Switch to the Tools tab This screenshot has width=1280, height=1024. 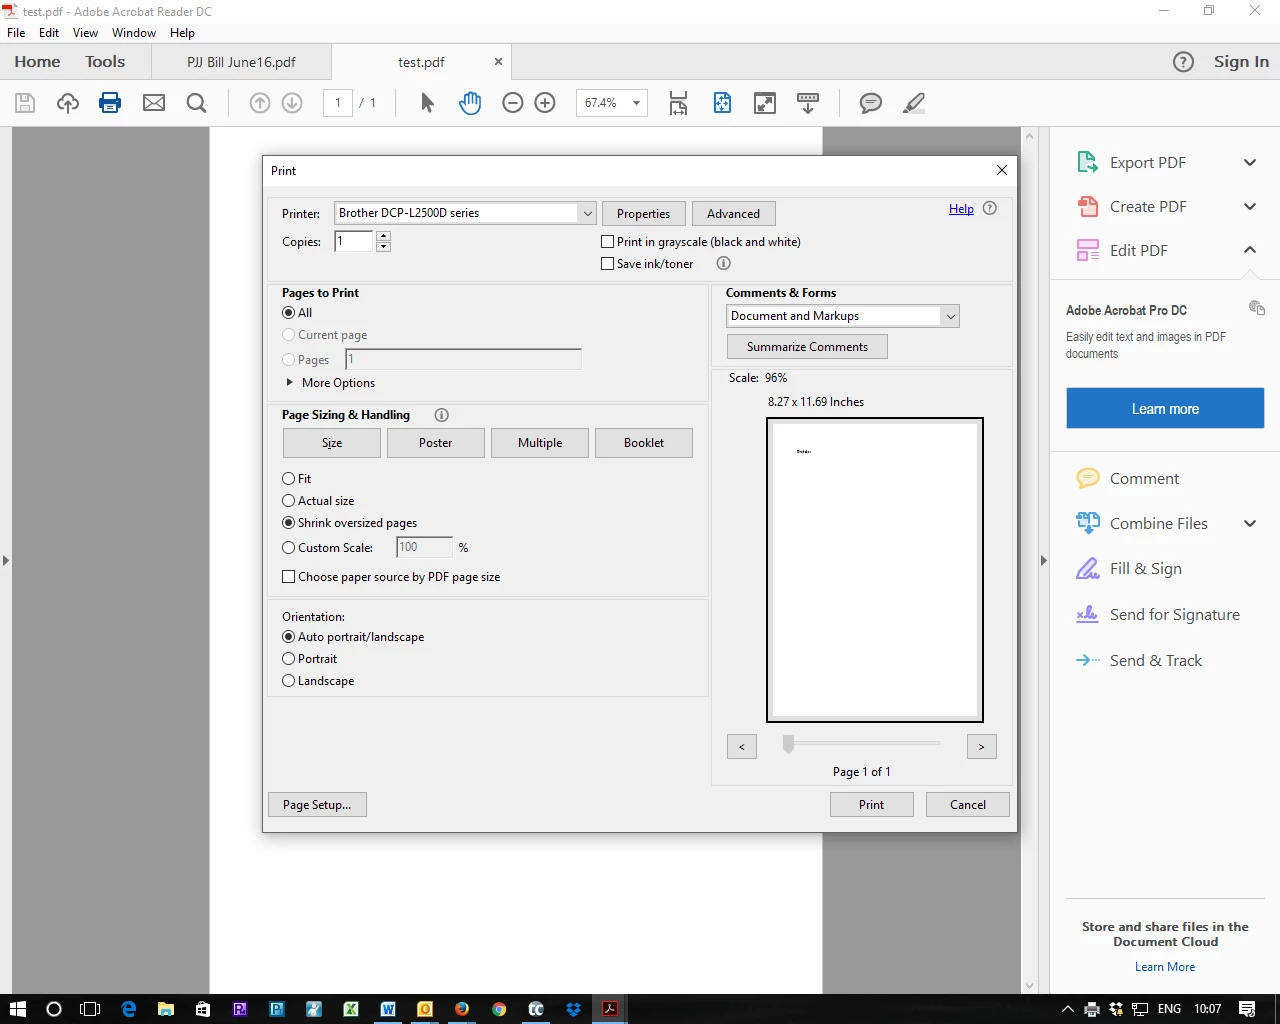point(105,62)
